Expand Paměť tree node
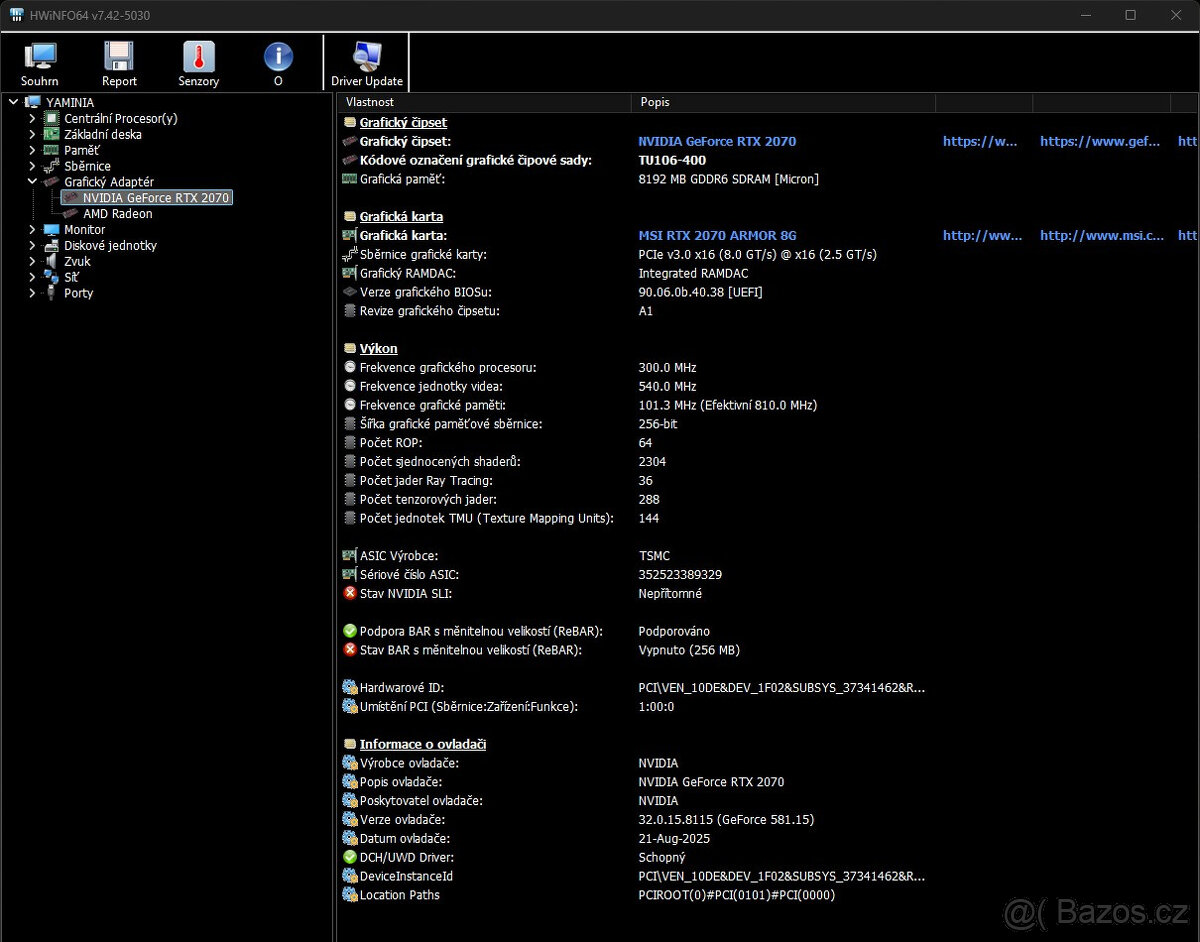The image size is (1200, 942). pyautogui.click(x=32, y=150)
